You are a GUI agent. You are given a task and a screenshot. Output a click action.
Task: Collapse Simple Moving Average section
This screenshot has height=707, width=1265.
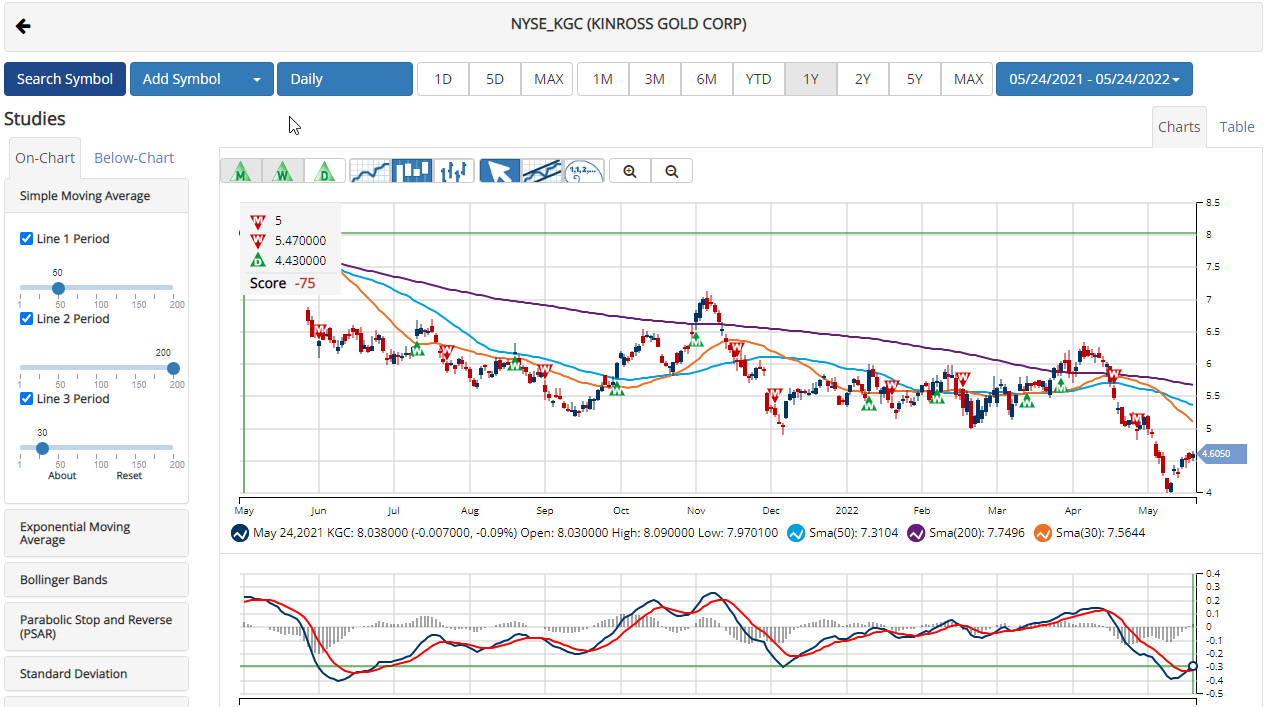coord(96,196)
